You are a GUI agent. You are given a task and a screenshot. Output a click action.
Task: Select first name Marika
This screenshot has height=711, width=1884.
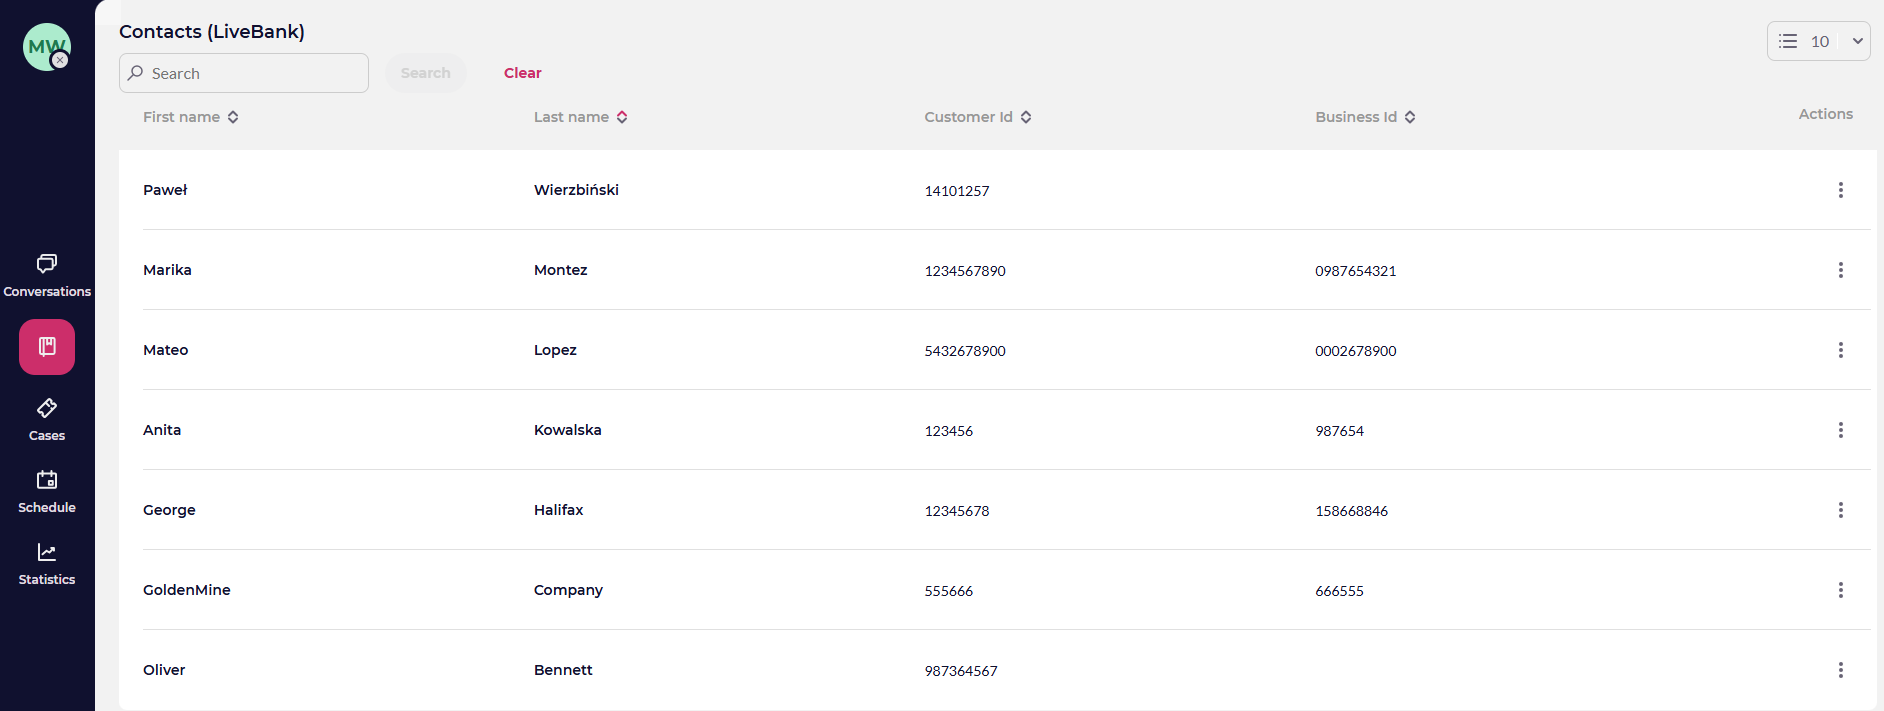[x=167, y=270]
